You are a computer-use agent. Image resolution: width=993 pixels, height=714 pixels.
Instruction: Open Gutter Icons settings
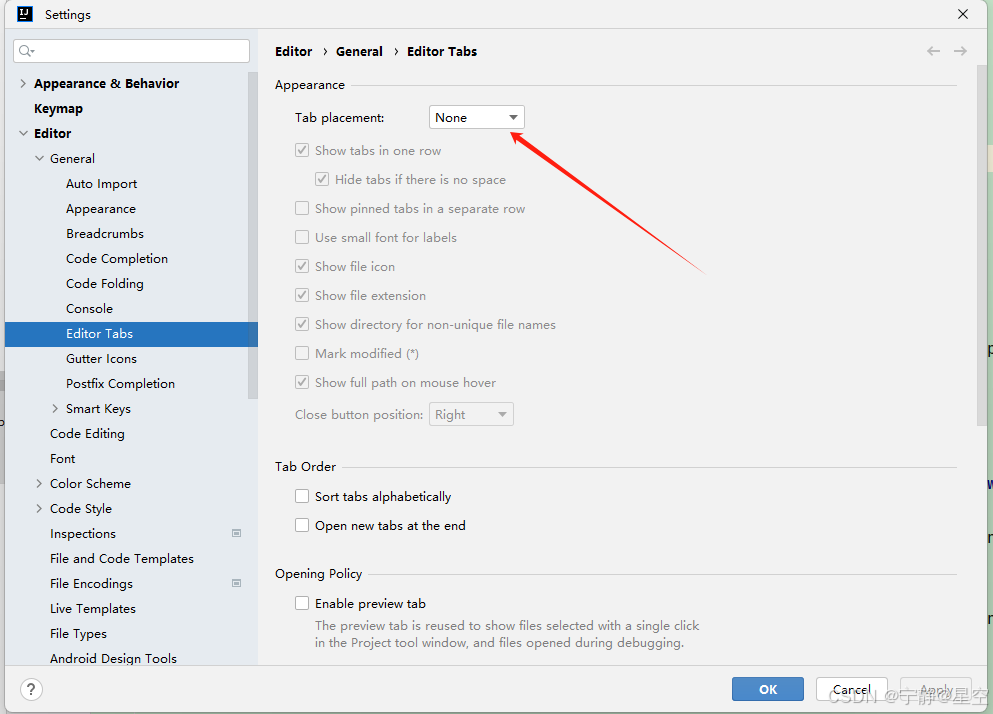[101, 359]
